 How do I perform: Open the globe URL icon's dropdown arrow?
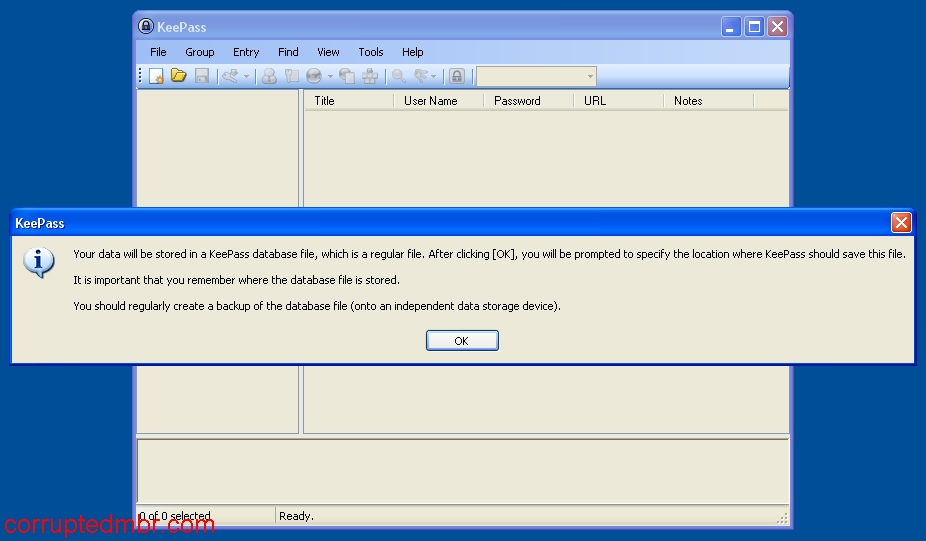point(330,76)
